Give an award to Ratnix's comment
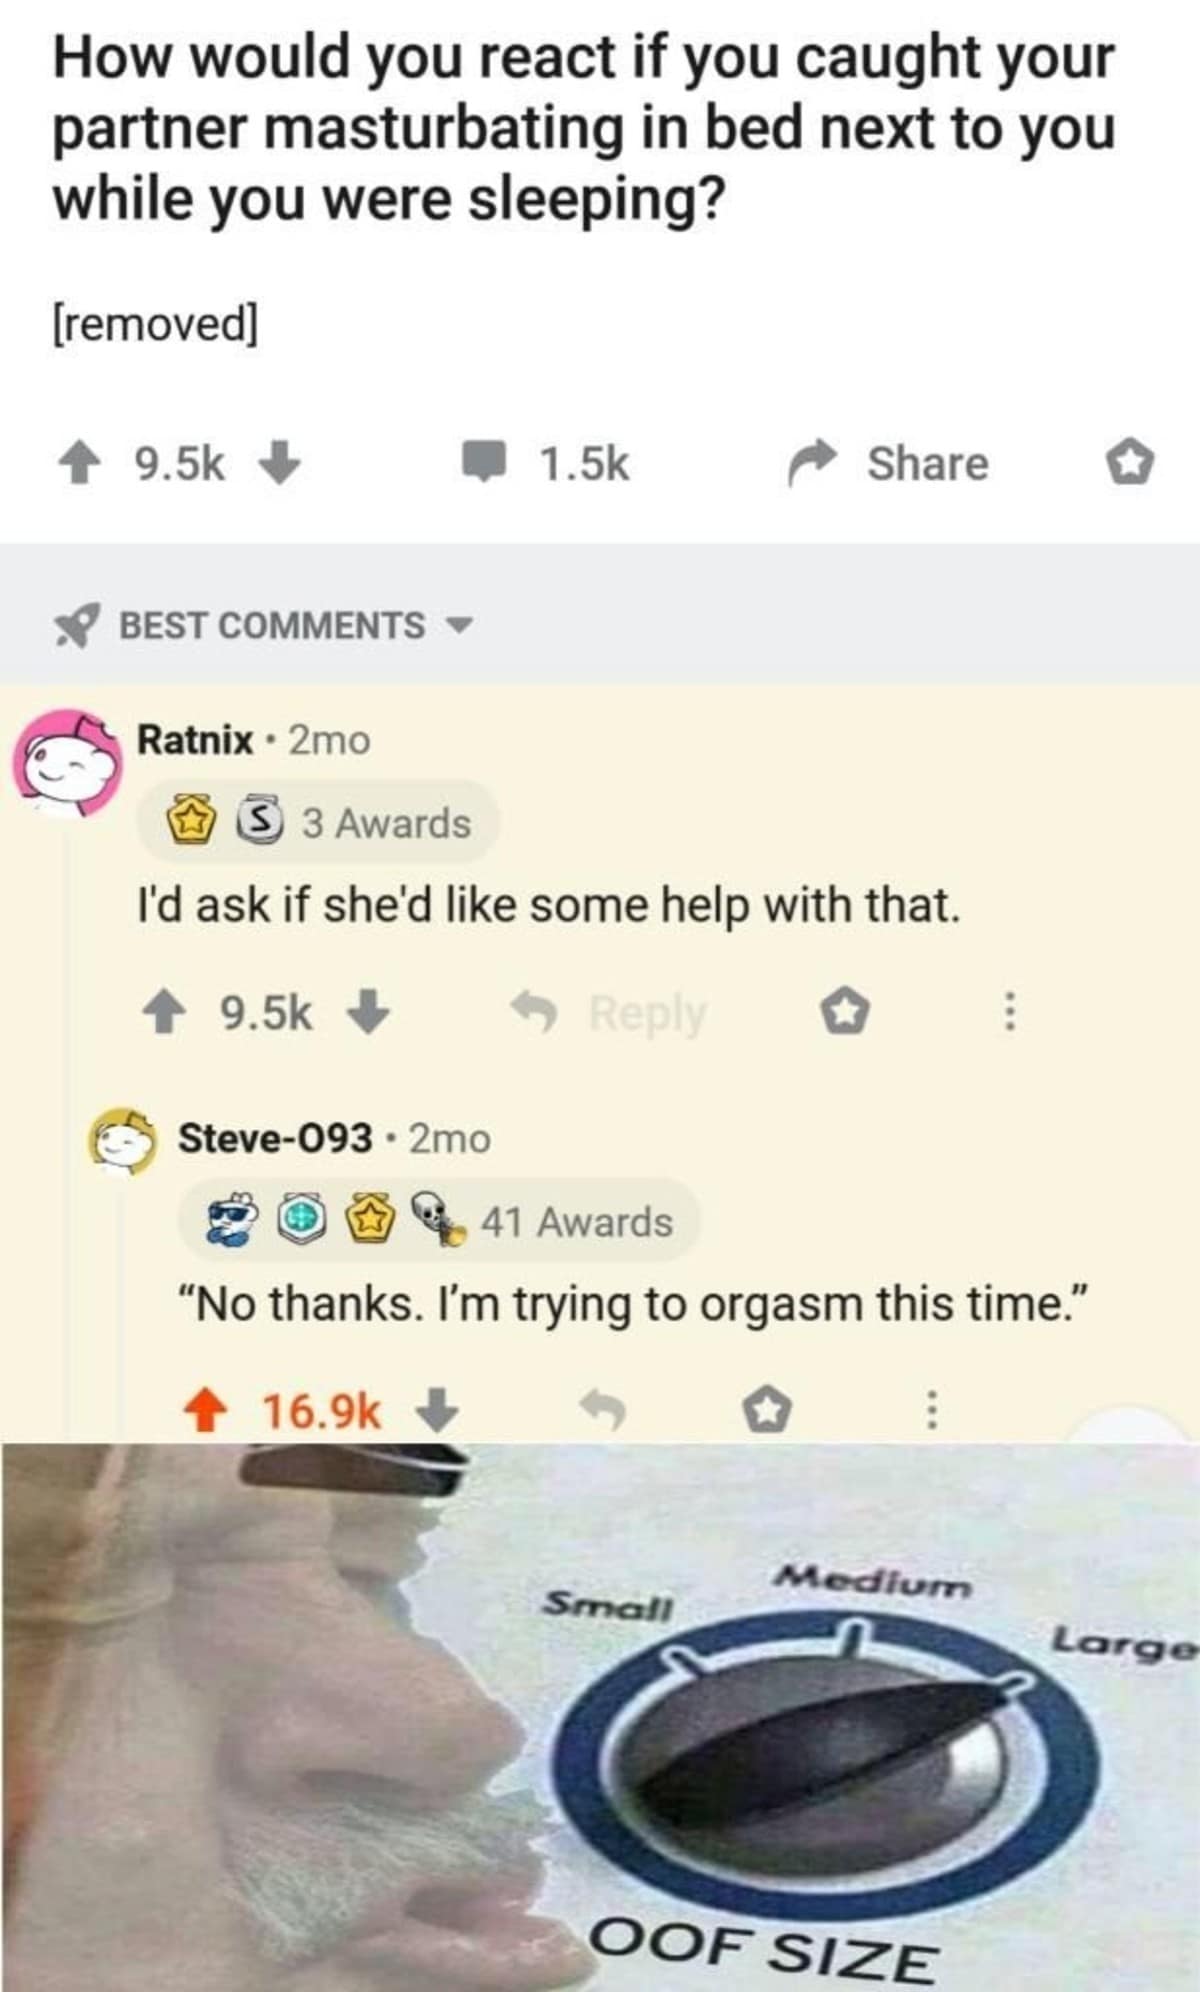 coord(844,1013)
